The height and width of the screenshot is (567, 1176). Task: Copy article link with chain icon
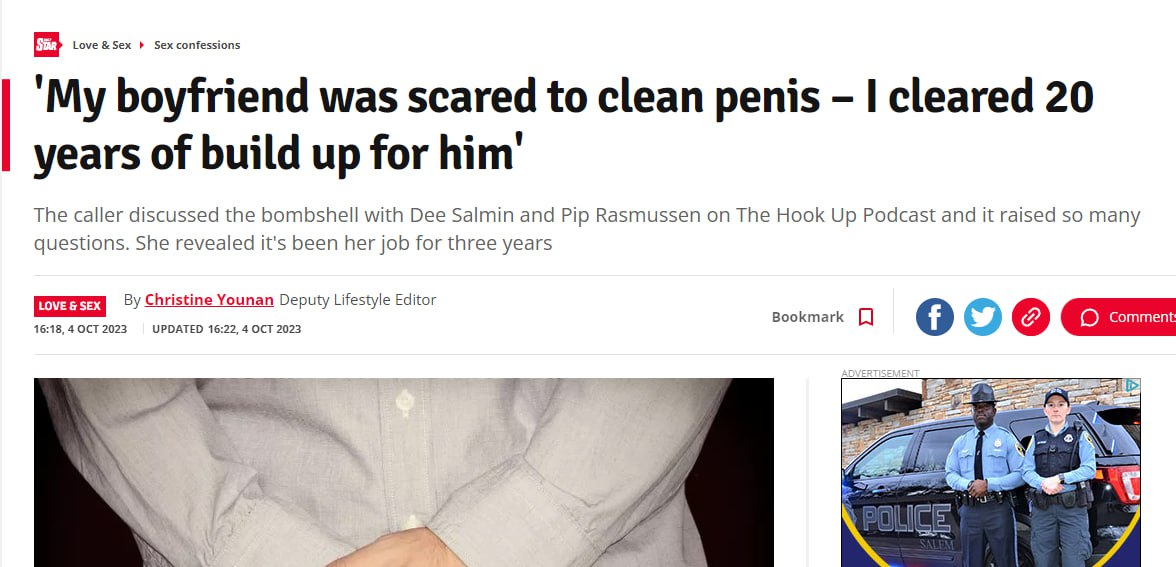pos(1030,317)
